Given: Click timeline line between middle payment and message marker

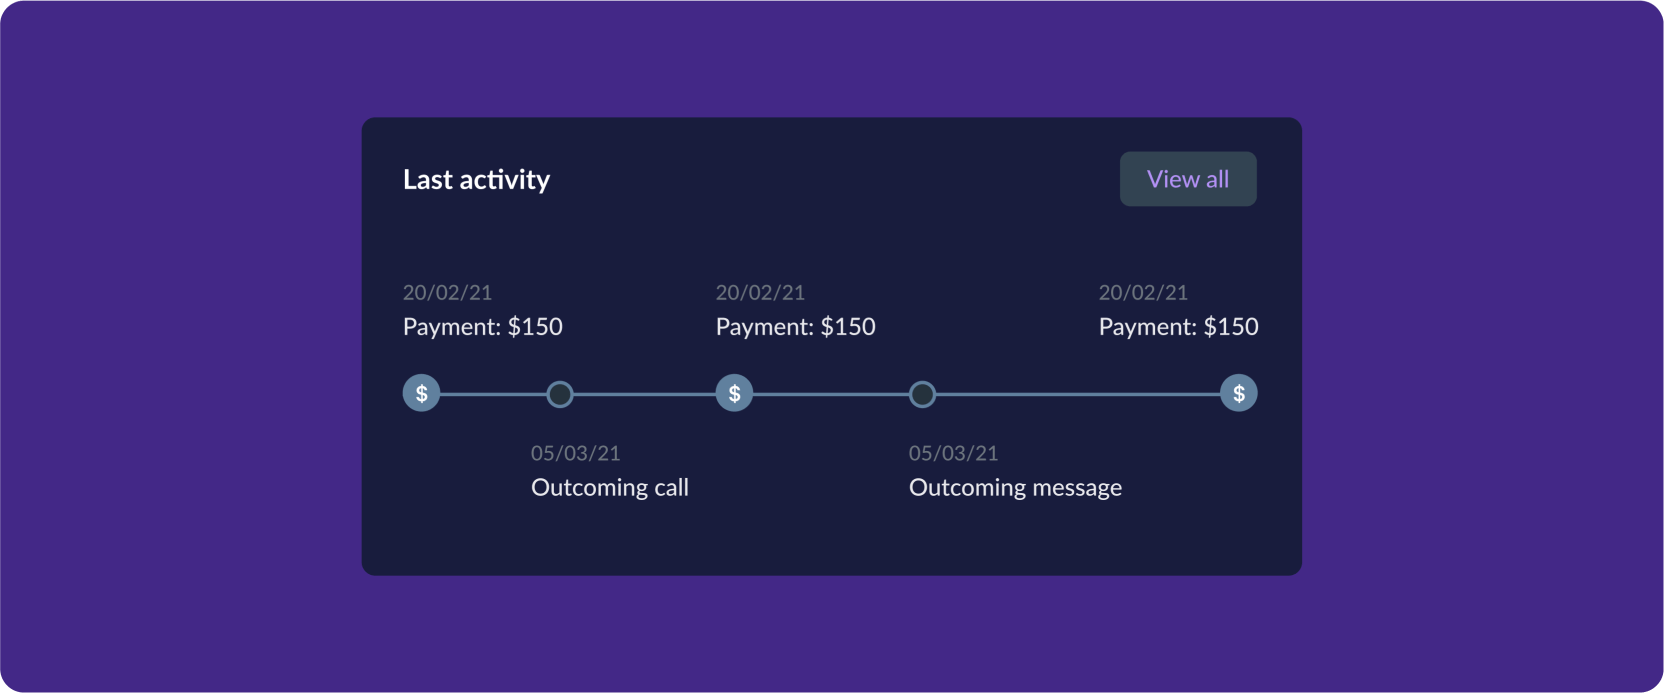Looking at the screenshot, I should click(830, 394).
